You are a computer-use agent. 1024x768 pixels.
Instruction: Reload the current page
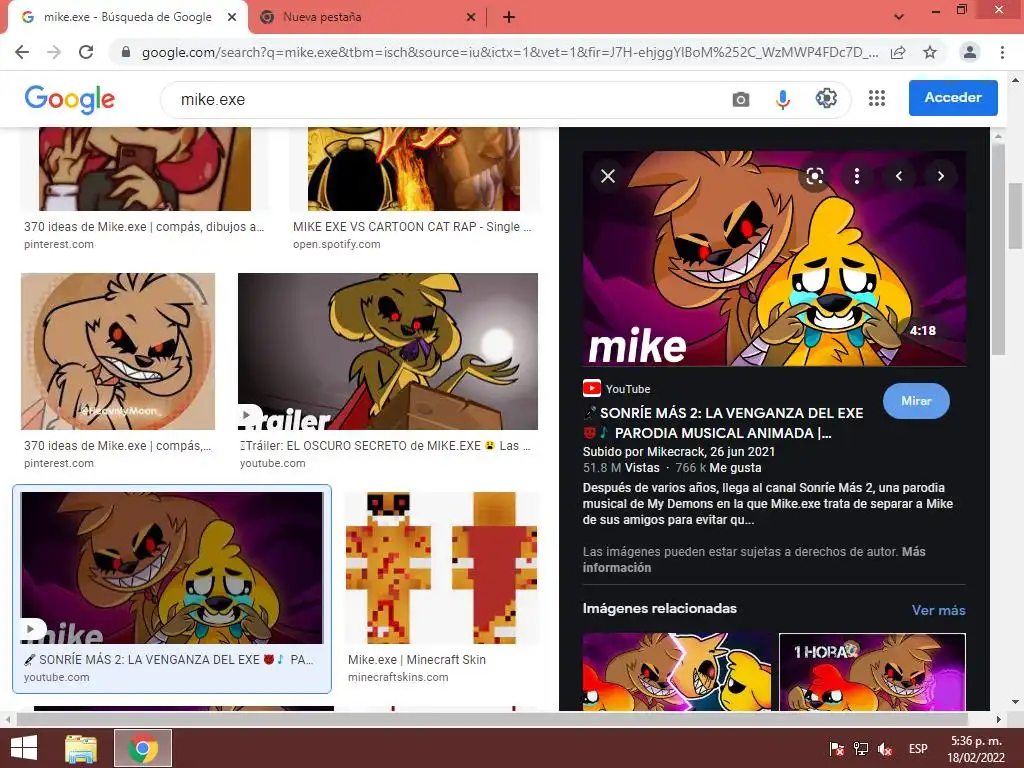click(86, 52)
